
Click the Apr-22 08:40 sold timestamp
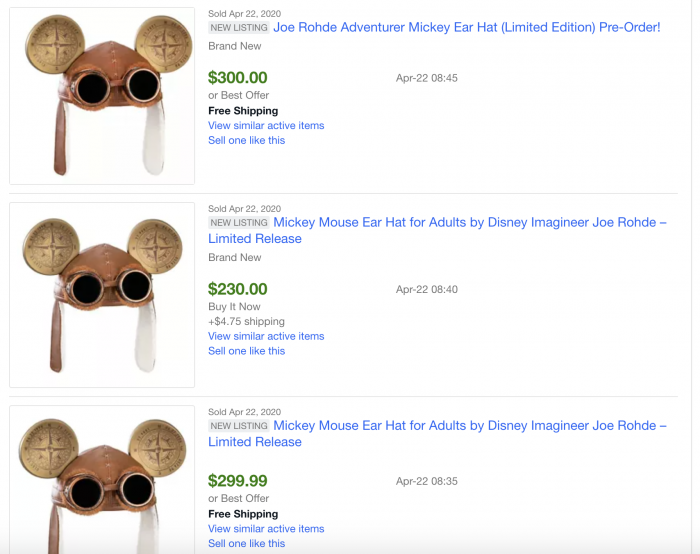pyautogui.click(x=427, y=290)
